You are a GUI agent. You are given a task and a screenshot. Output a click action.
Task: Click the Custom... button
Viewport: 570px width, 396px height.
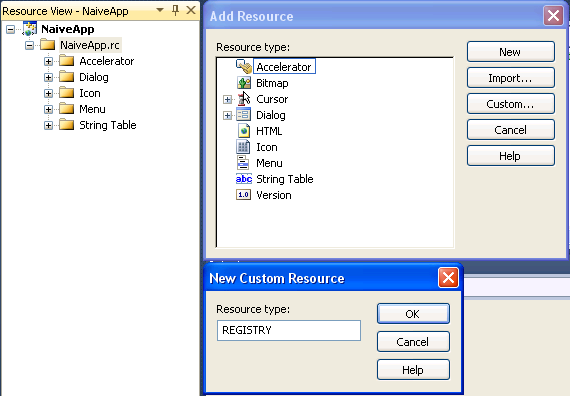[x=511, y=104]
